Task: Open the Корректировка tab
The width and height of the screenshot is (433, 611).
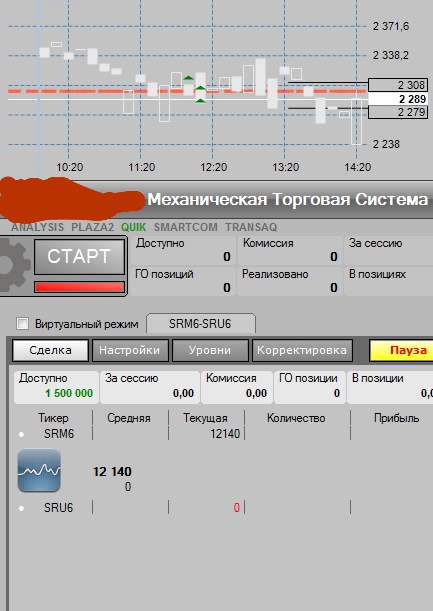Action: click(302, 350)
